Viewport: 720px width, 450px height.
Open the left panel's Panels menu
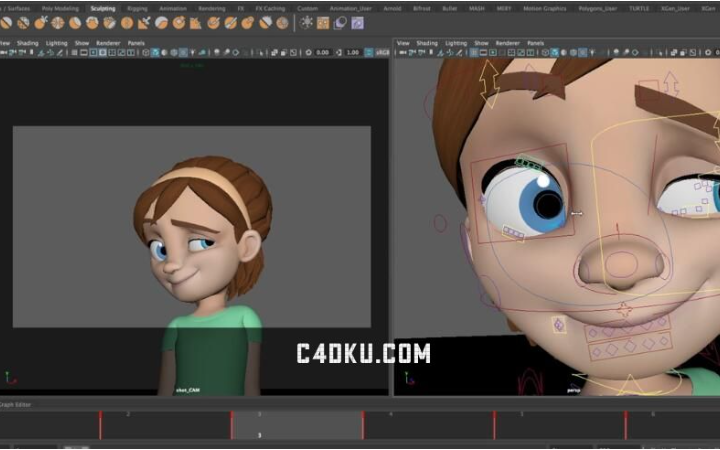click(x=136, y=43)
